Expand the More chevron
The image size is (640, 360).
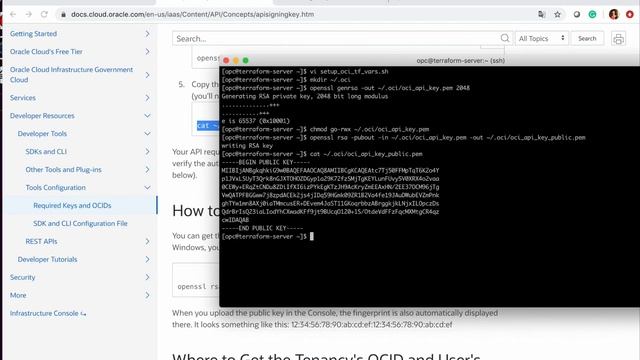coord(147,296)
